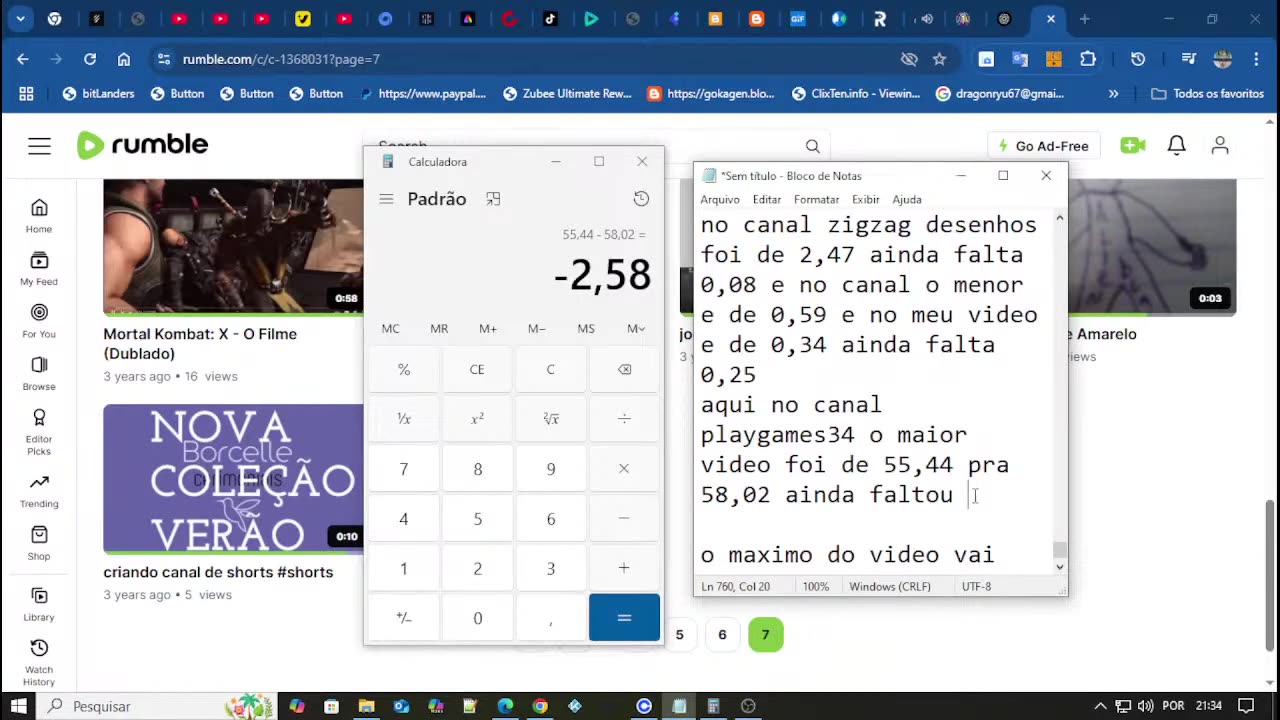1280x720 pixels.
Task: Open Zubee Ultimate Rewards bookmark
Action: 567,94
